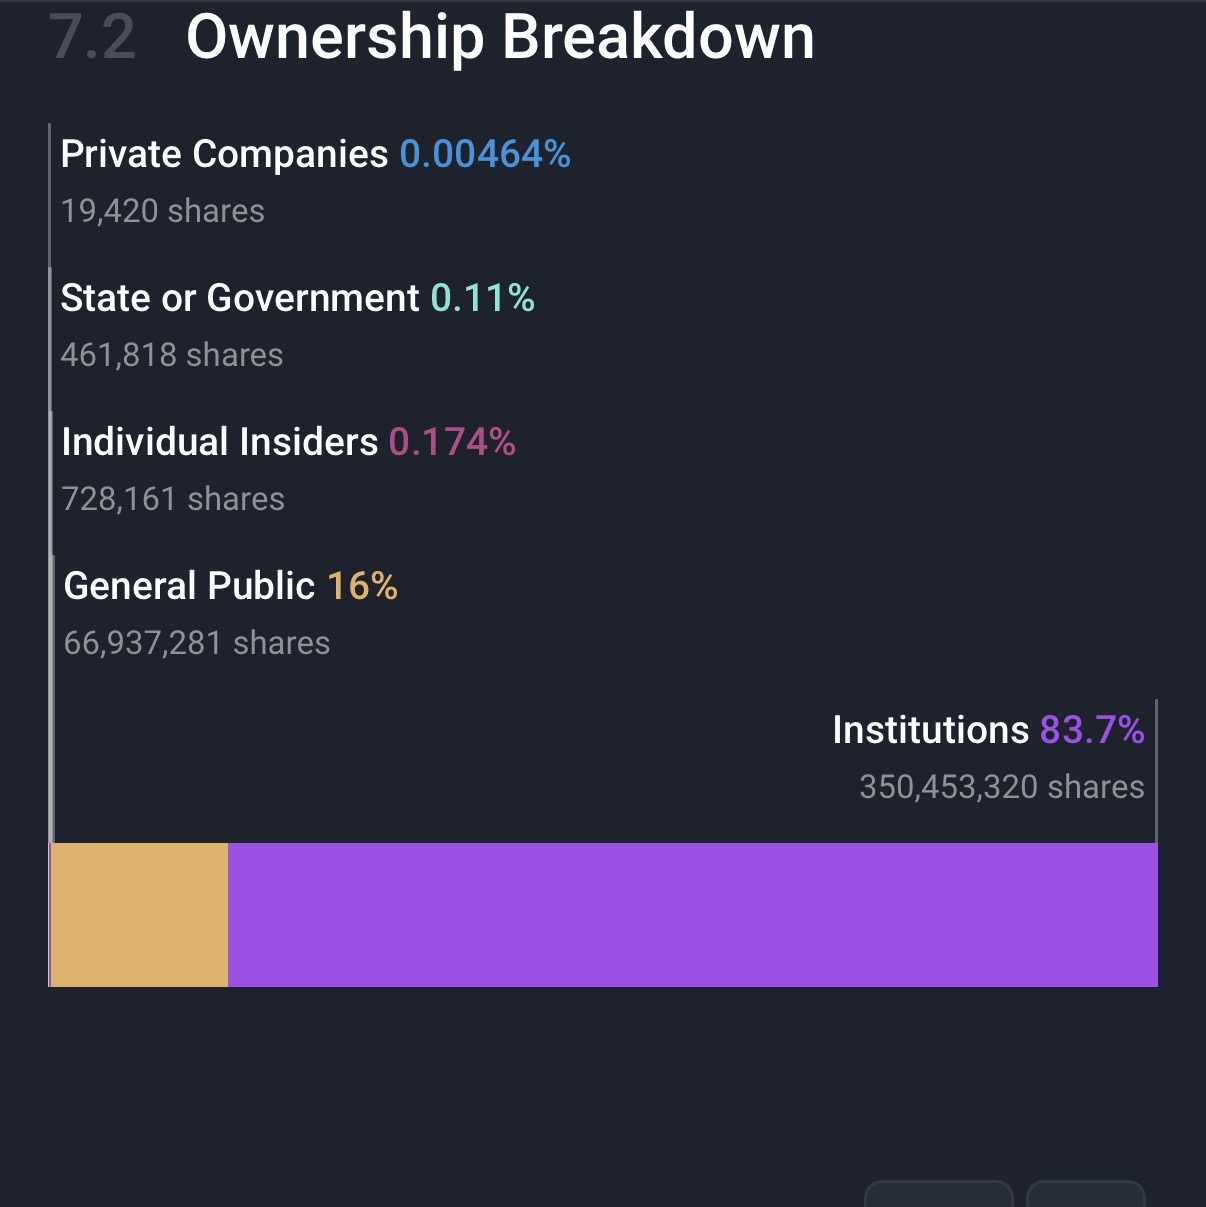This screenshot has height=1207, width=1206.
Task: Click the blue 0.00464% percentage
Action: [485, 154]
